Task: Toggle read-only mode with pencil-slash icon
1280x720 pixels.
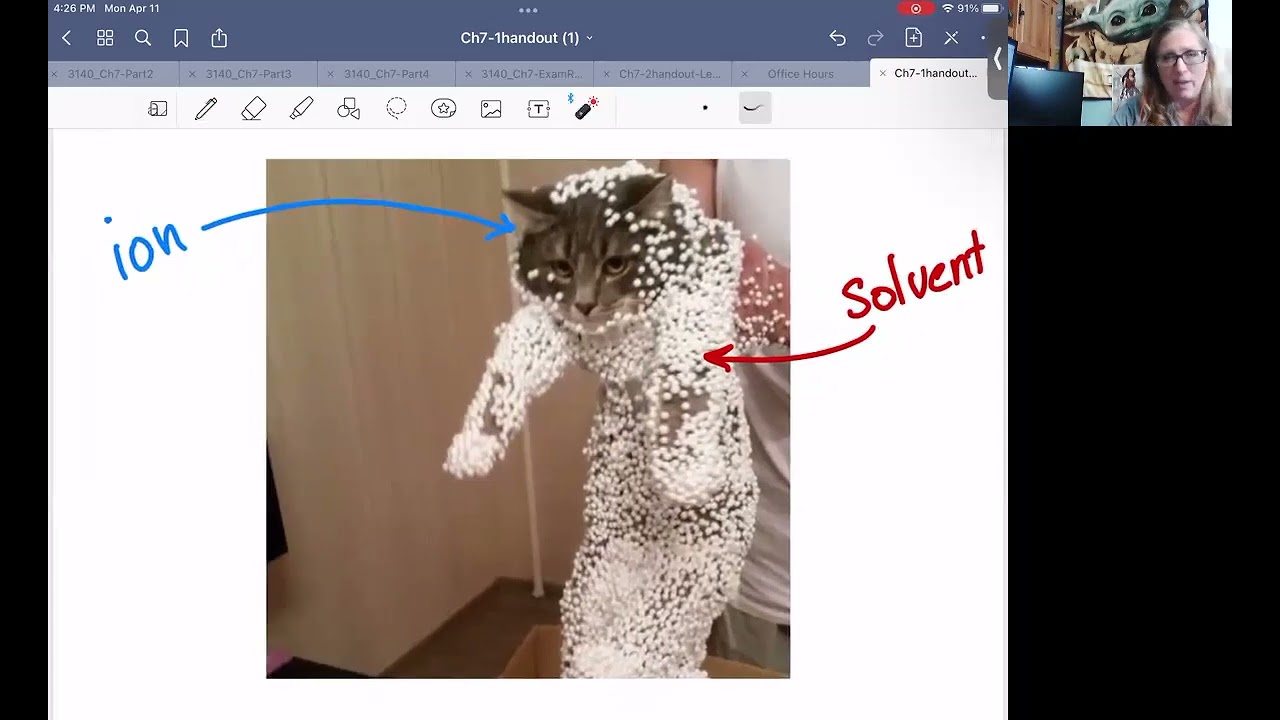Action: point(951,38)
